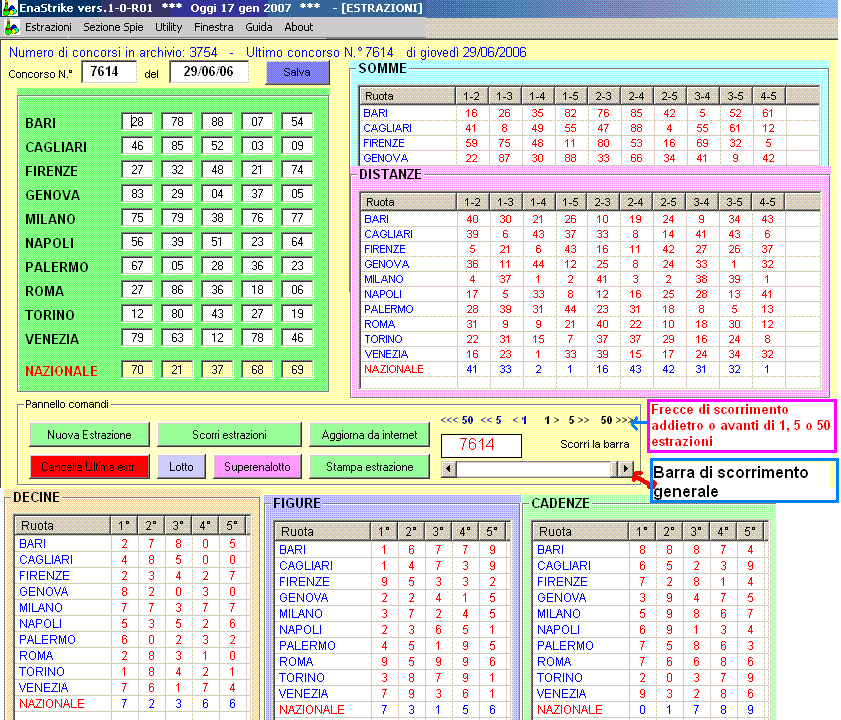Click the scrollbar left arrow
Viewport: 841px width, 720px height.
(x=448, y=469)
